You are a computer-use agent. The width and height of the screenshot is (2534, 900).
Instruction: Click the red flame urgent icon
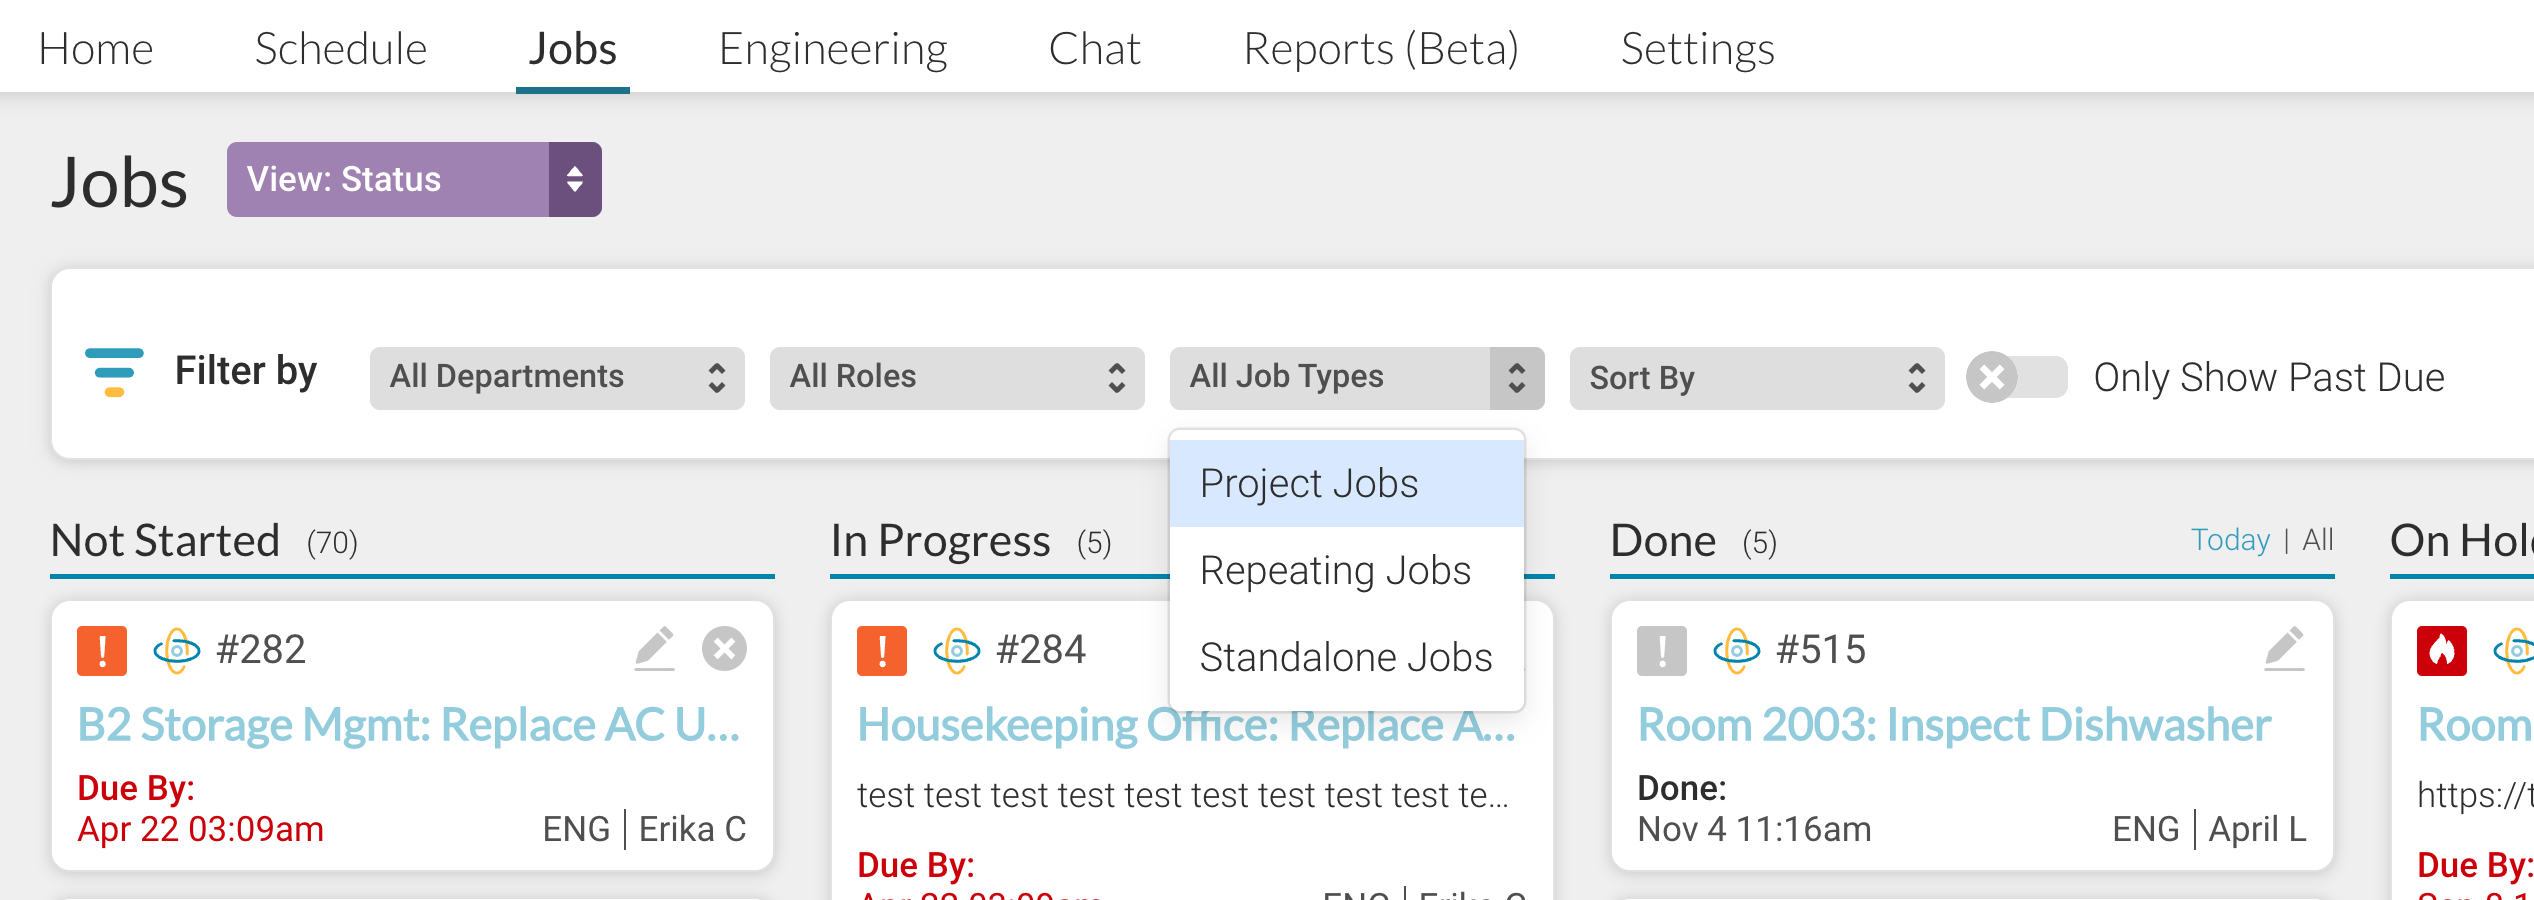tap(2442, 651)
